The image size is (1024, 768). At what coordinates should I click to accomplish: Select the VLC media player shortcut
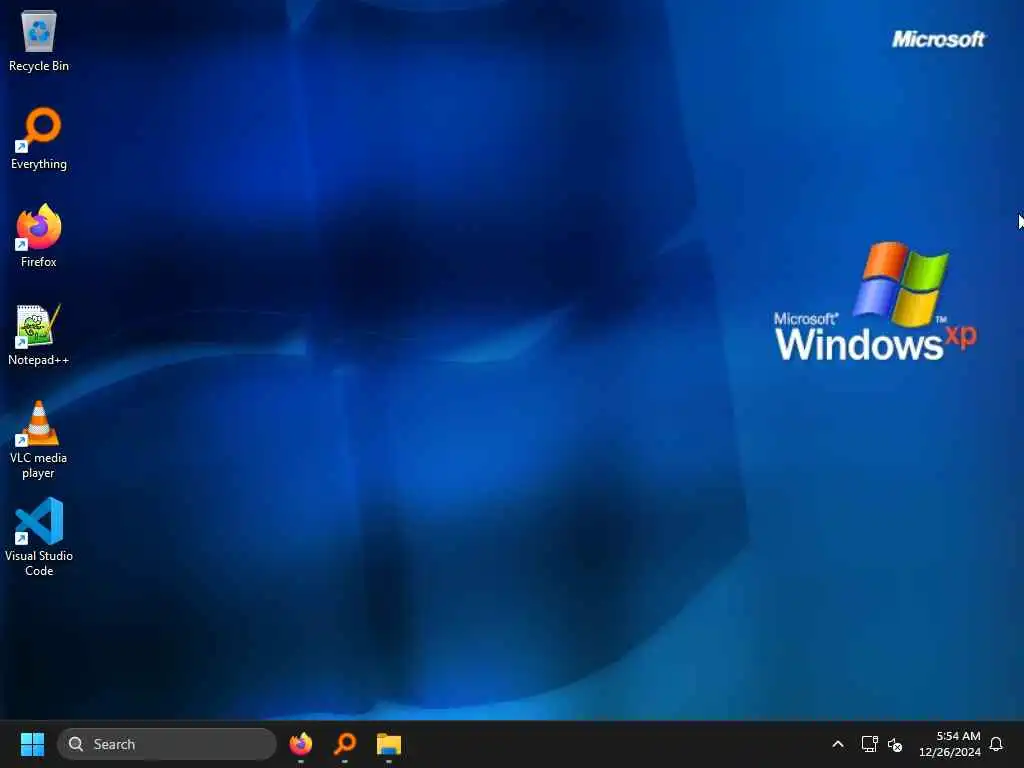click(x=39, y=439)
